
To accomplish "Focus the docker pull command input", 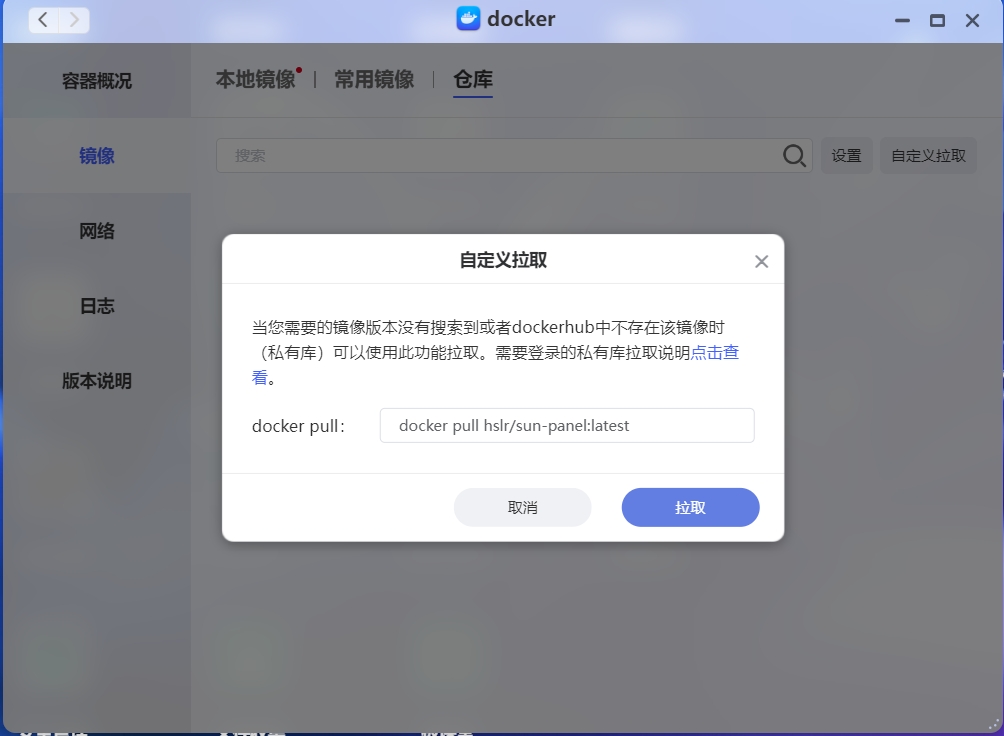I will pos(567,425).
